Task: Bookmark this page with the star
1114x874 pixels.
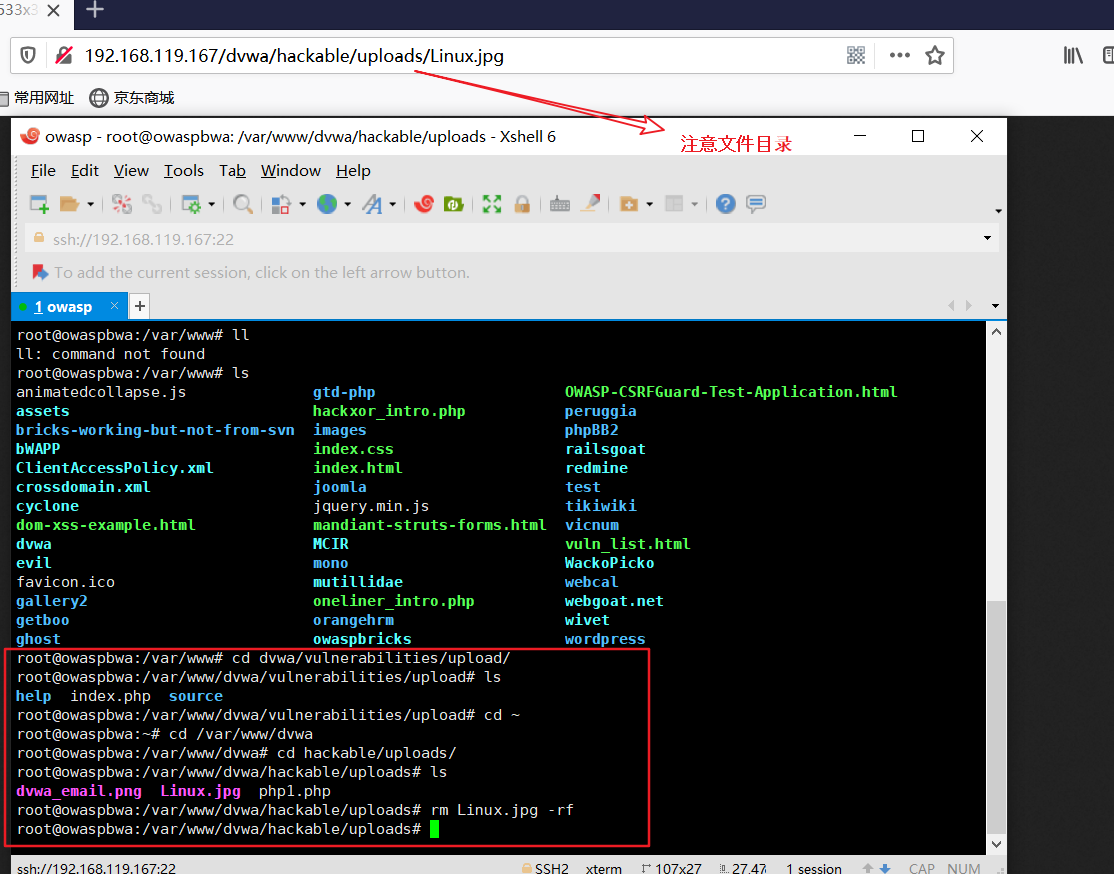Action: click(x=935, y=55)
